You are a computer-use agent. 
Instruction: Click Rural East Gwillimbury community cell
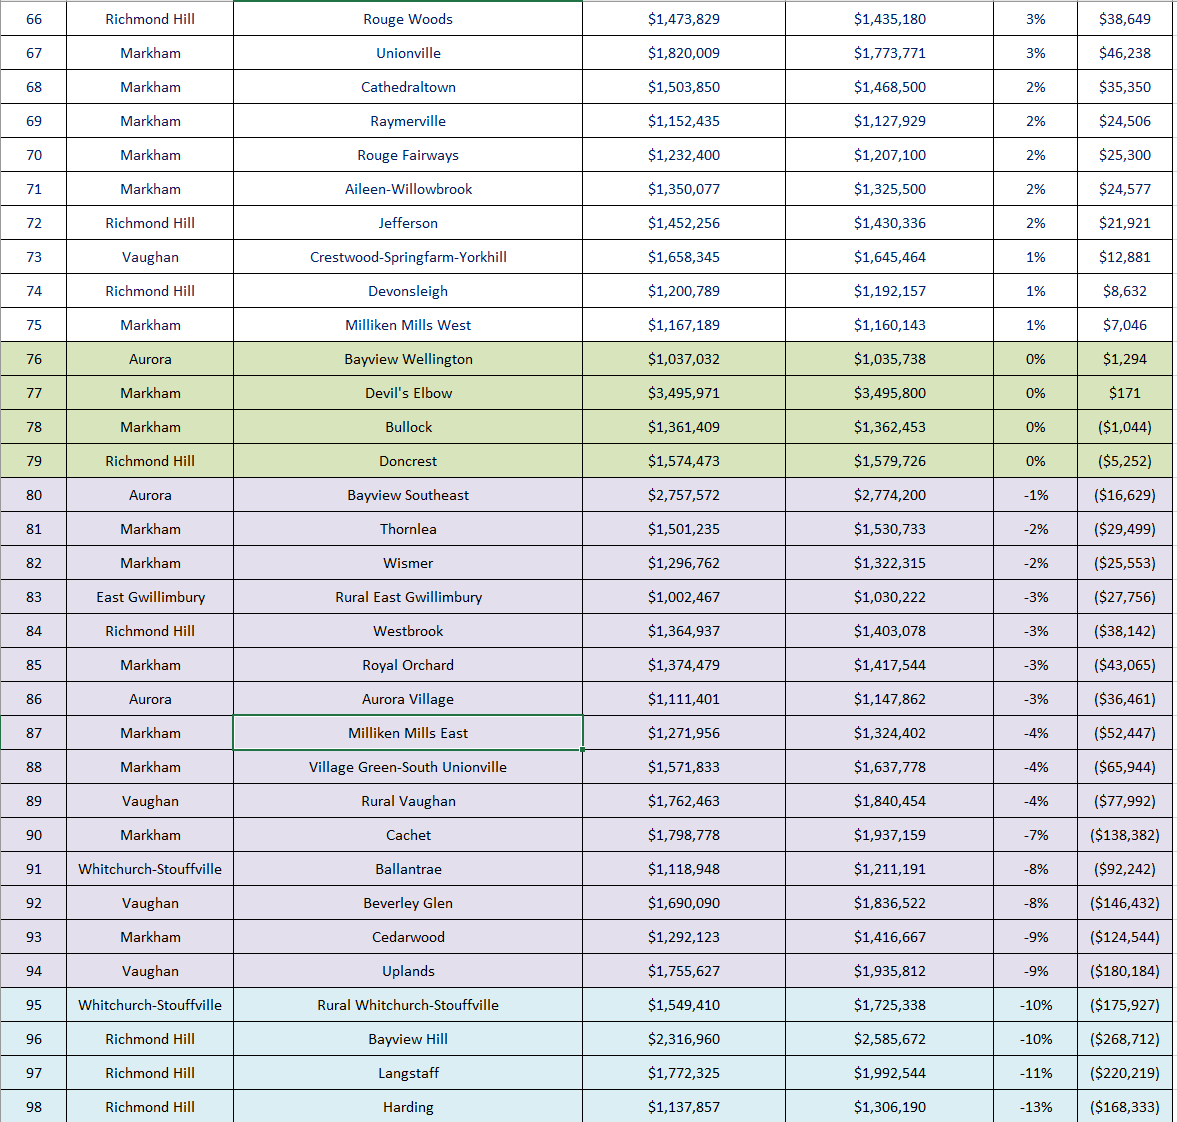coord(408,597)
